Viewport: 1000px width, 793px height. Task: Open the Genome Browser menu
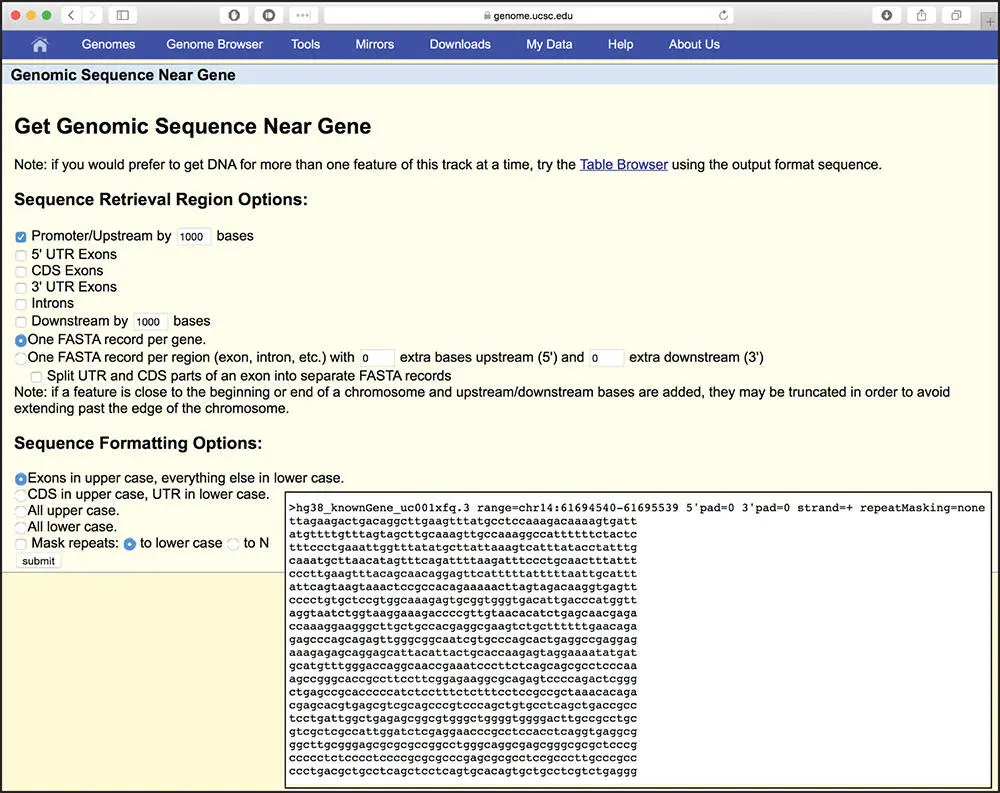[214, 44]
